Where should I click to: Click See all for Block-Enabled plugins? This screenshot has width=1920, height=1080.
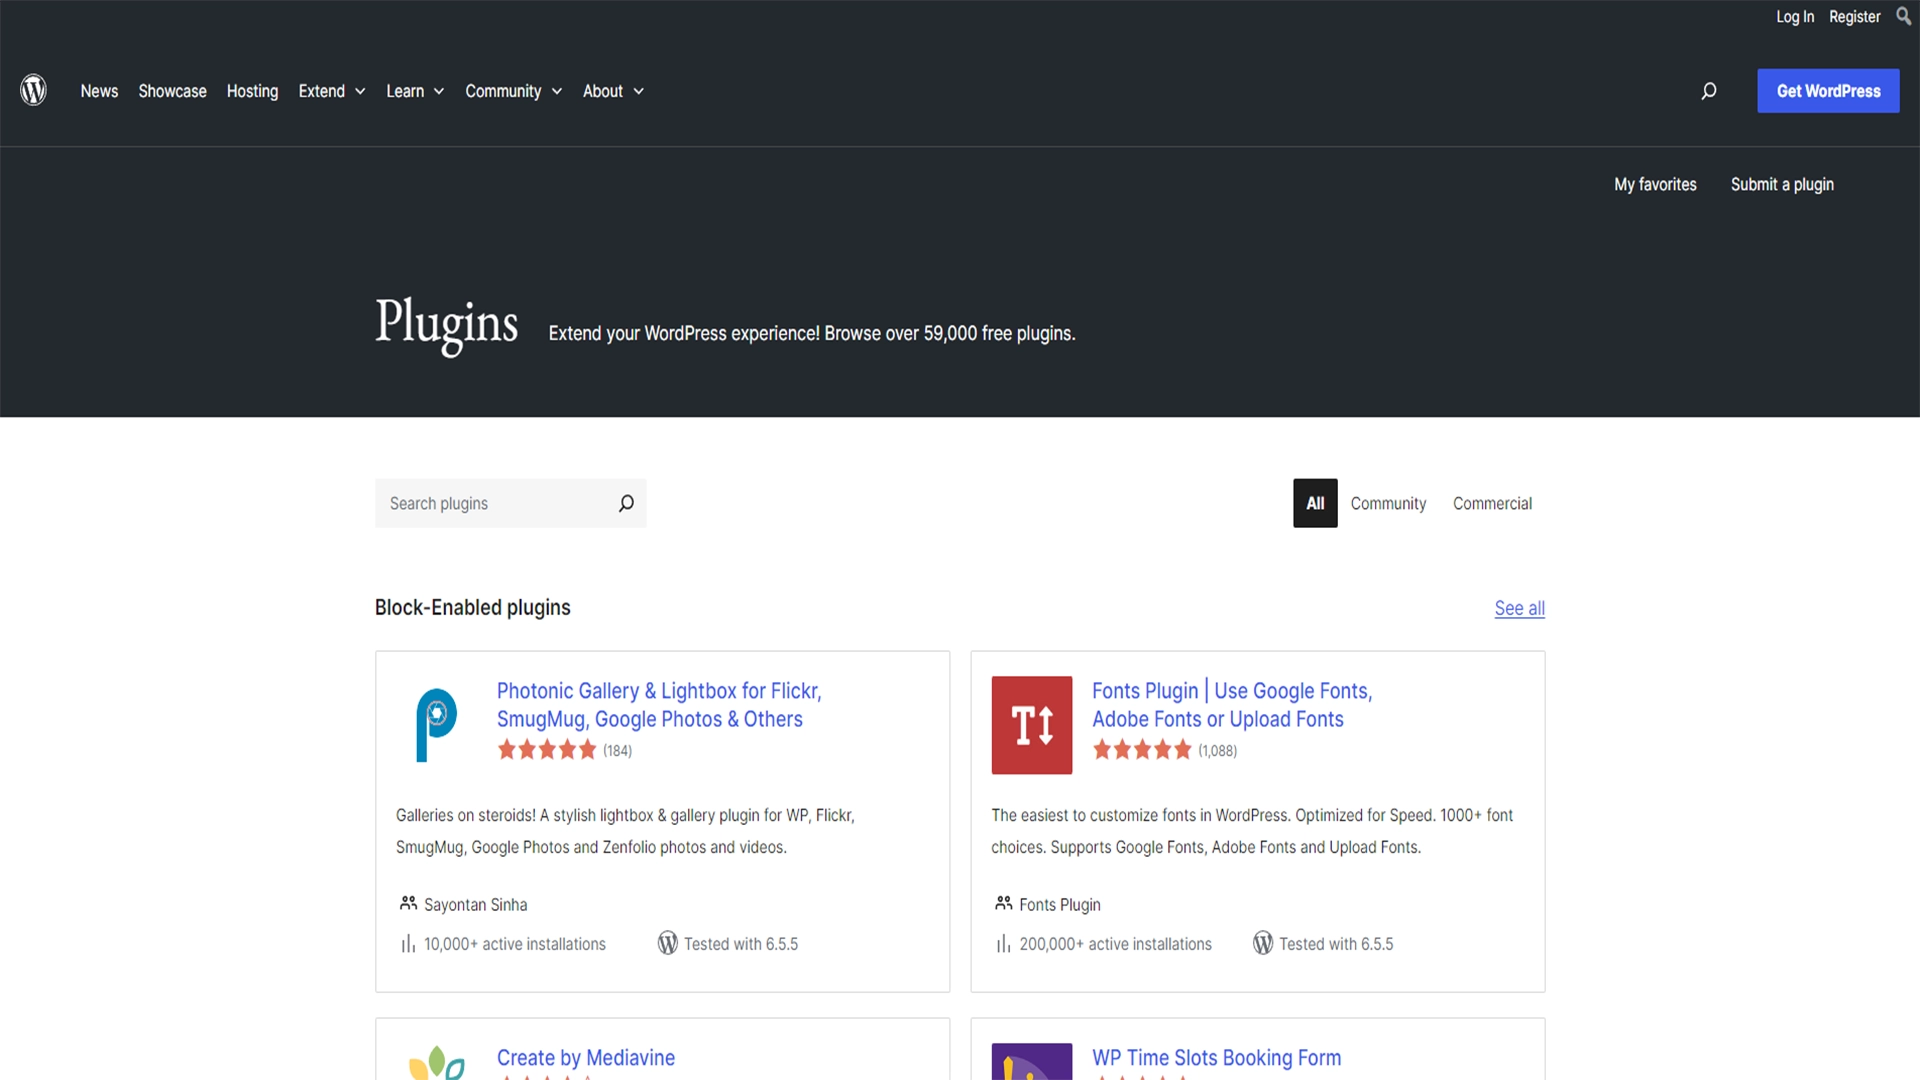pyautogui.click(x=1519, y=608)
